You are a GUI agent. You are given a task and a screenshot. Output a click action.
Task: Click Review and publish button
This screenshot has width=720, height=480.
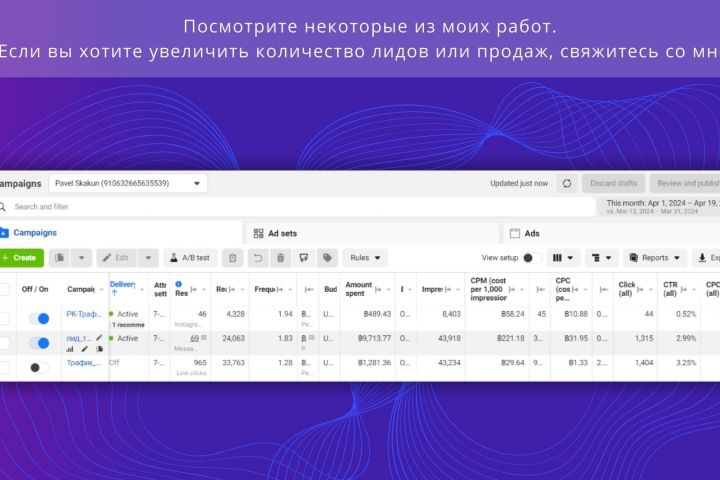click(685, 183)
